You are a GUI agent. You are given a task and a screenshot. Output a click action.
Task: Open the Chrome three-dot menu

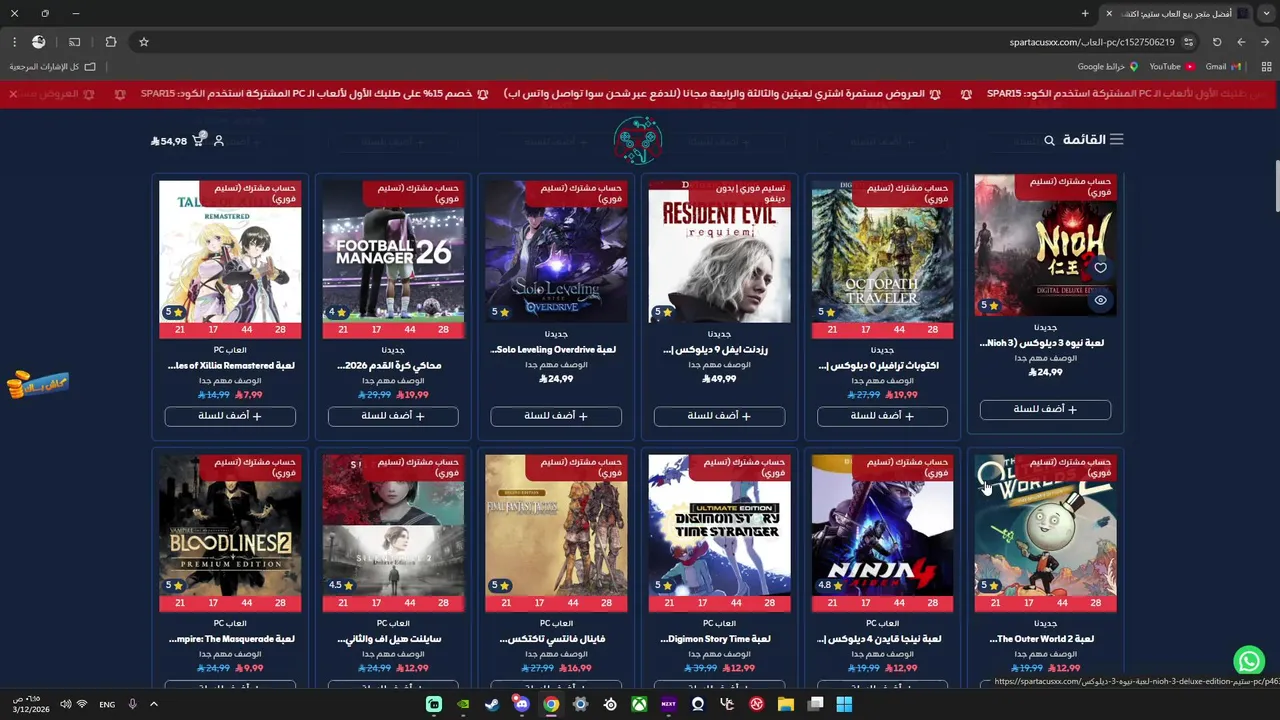(x=14, y=42)
